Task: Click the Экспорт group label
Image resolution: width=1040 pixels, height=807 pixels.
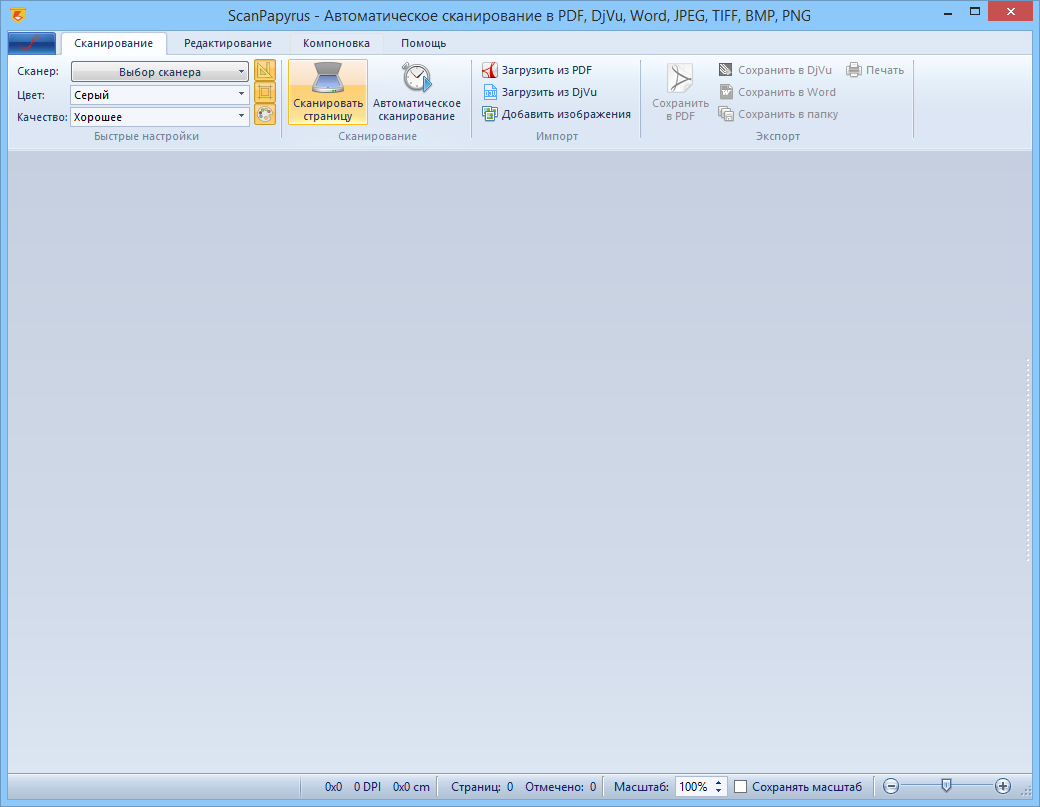Action: point(778,136)
